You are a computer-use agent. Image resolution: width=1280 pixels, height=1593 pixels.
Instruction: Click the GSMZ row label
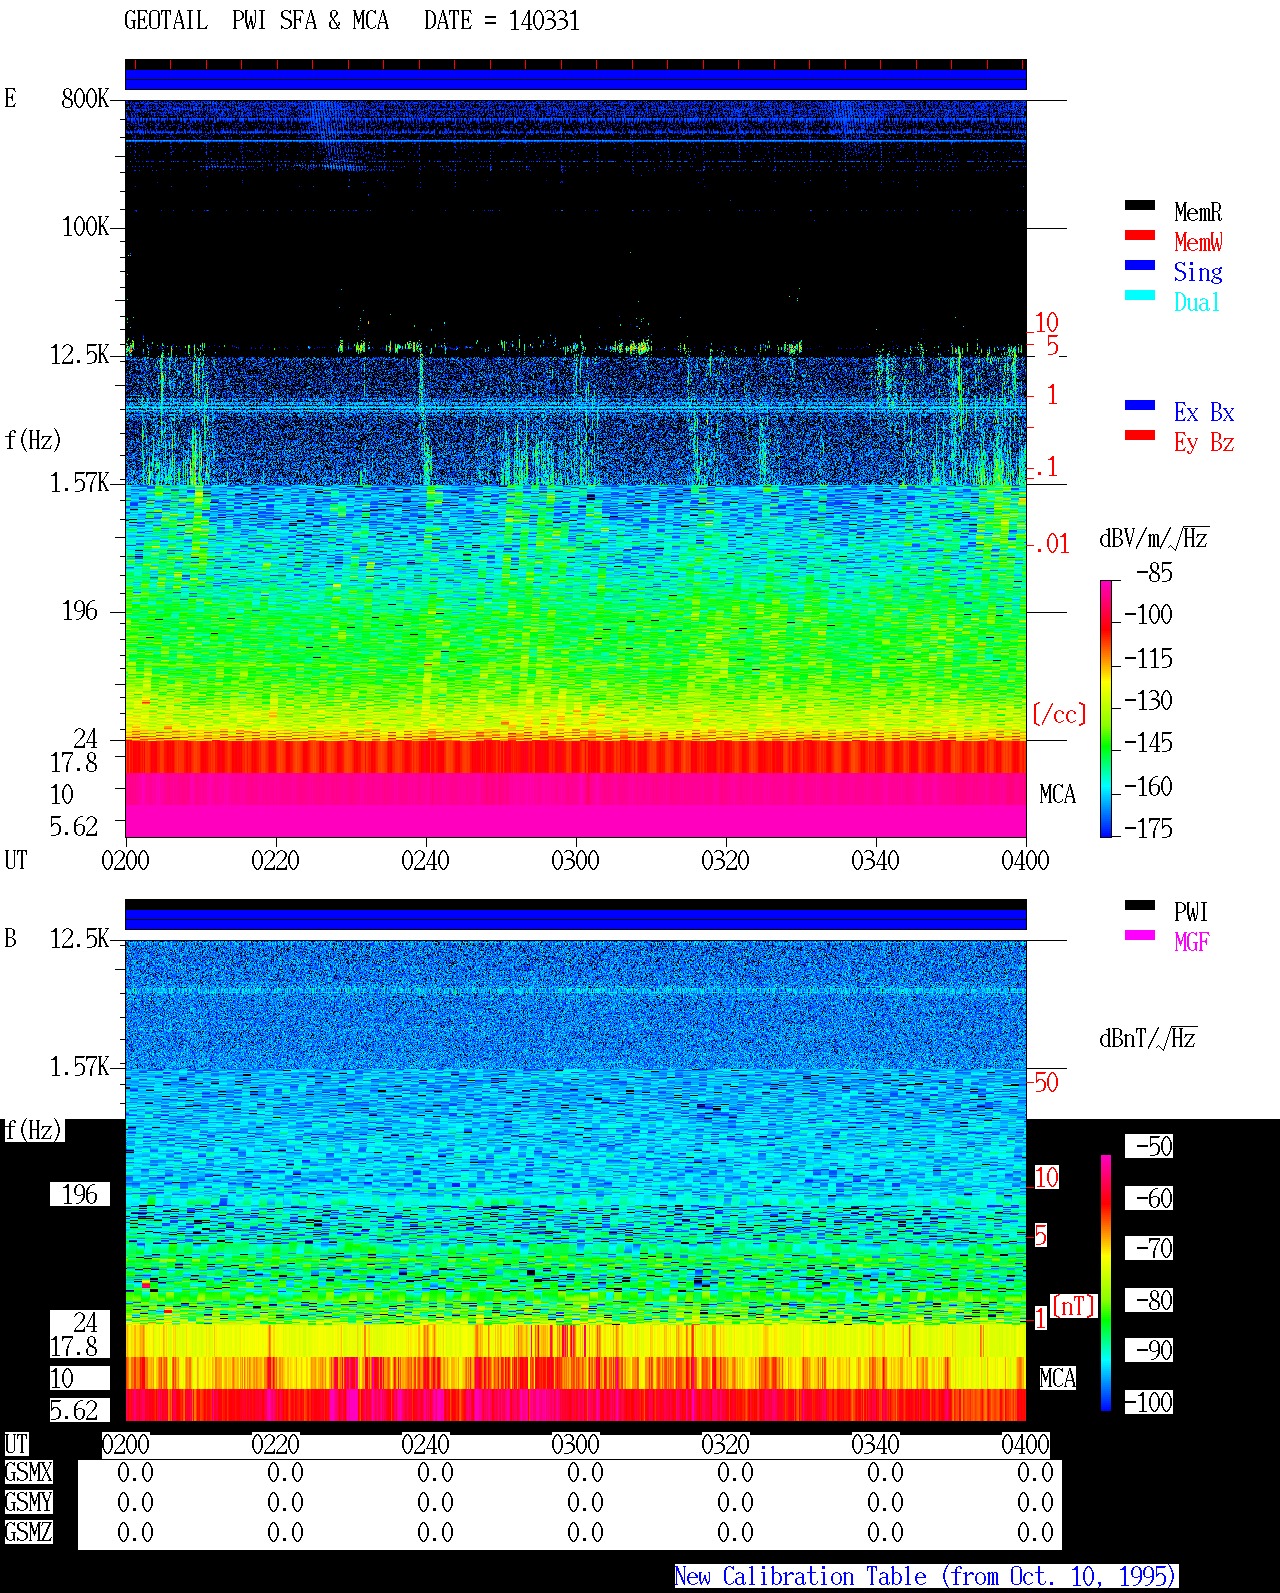click(28, 1532)
